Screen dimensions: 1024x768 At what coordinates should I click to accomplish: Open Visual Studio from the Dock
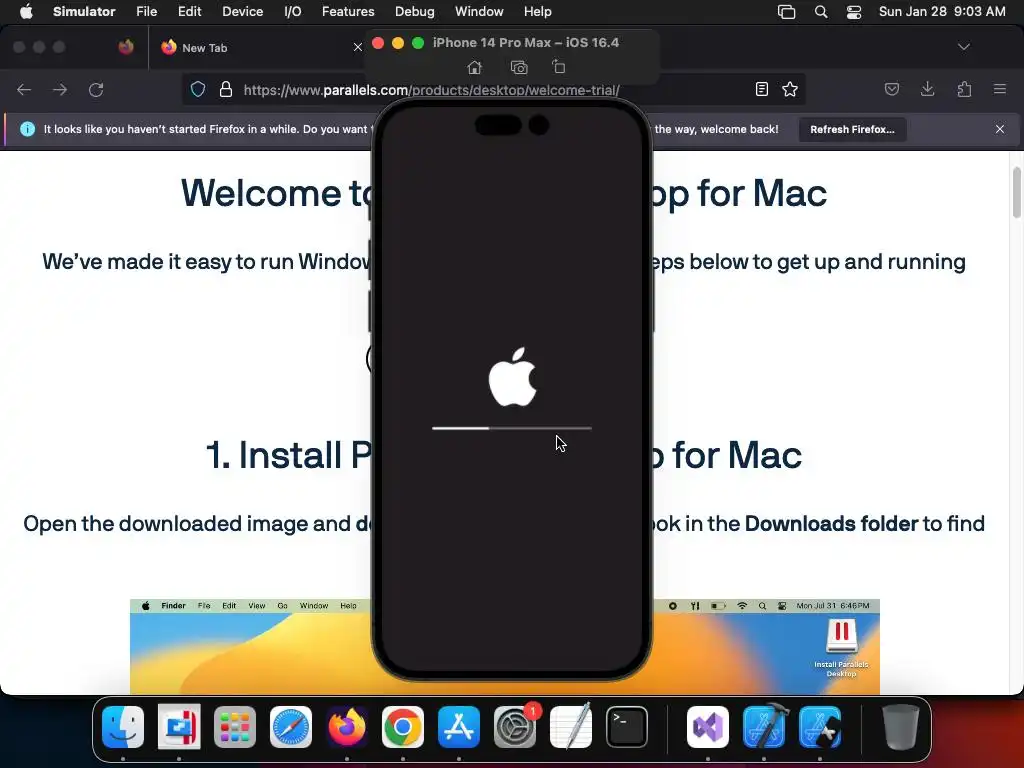tap(708, 727)
